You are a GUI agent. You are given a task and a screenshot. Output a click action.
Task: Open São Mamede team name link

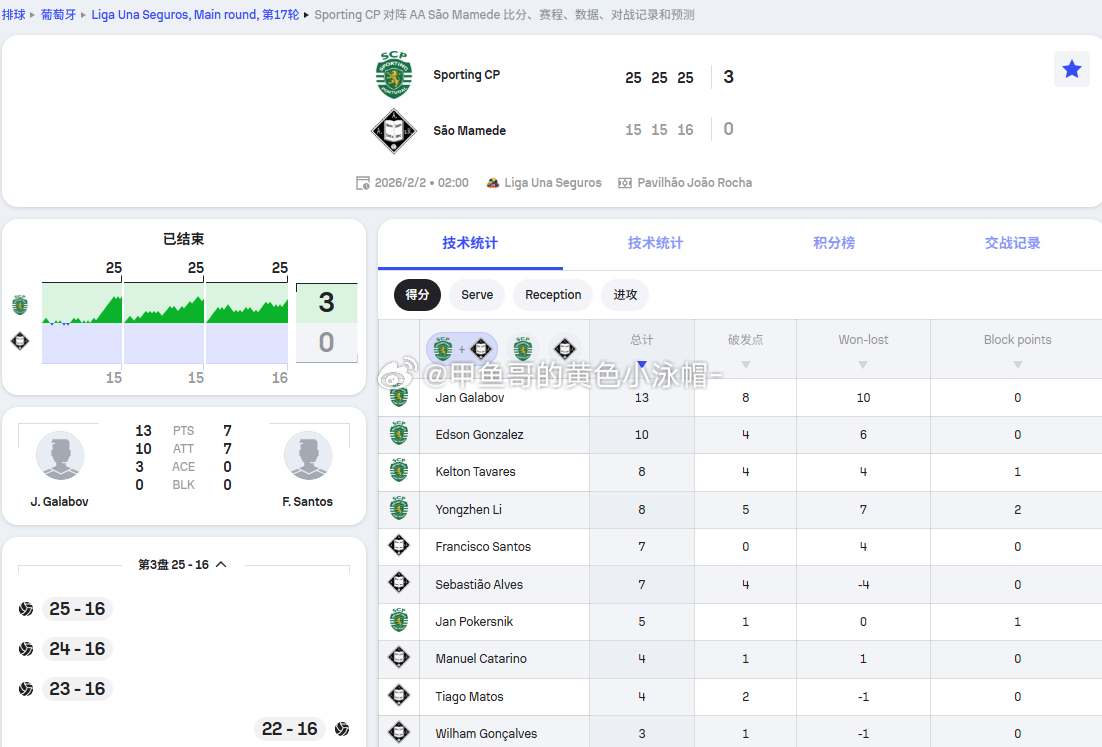coord(469,131)
